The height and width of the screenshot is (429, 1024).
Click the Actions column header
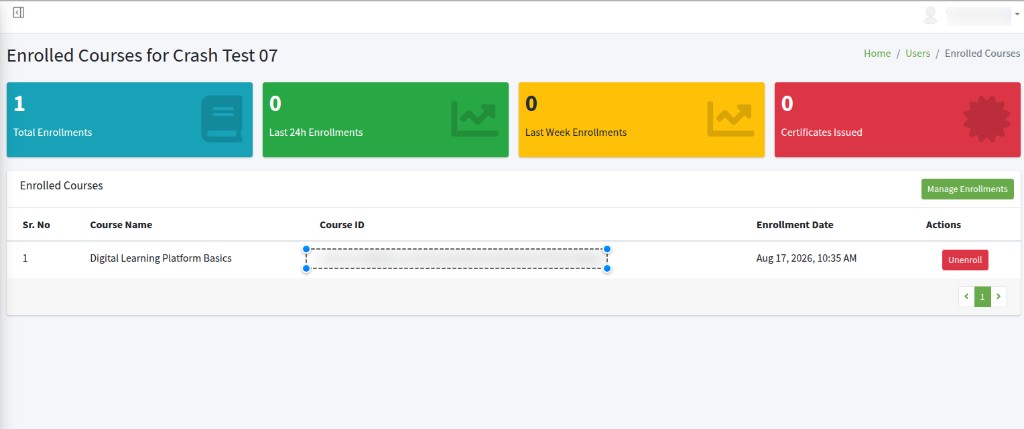click(943, 225)
